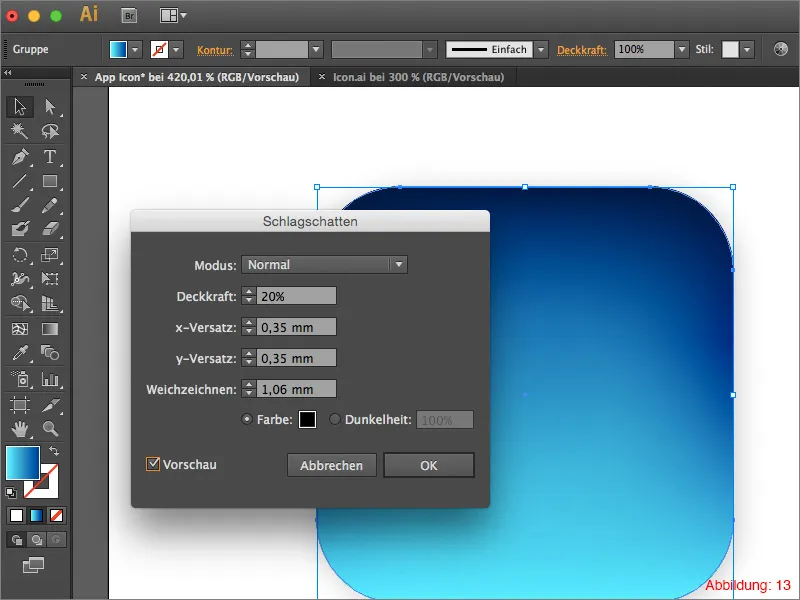This screenshot has height=600, width=800.
Task: Select the Shape Builder tool
Action: coord(20,303)
